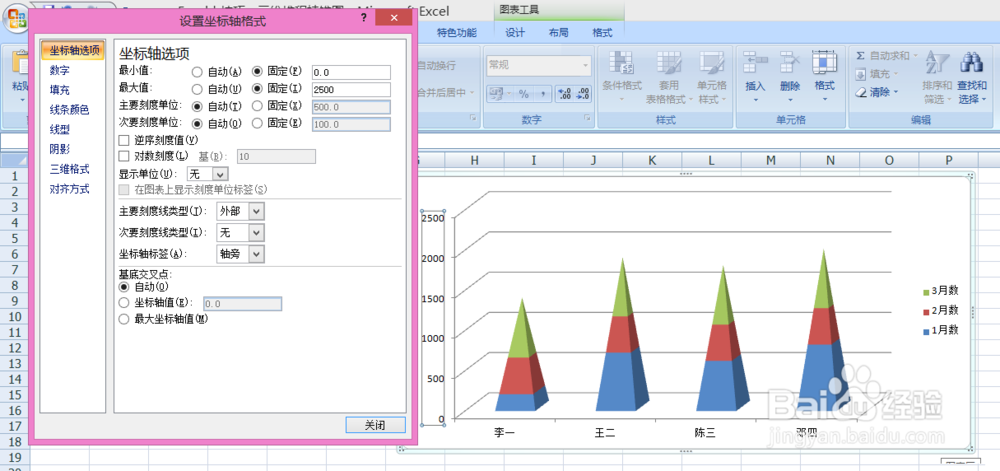This screenshot has width=1000, height=471.
Task: Select column header K
Action: click(652, 161)
